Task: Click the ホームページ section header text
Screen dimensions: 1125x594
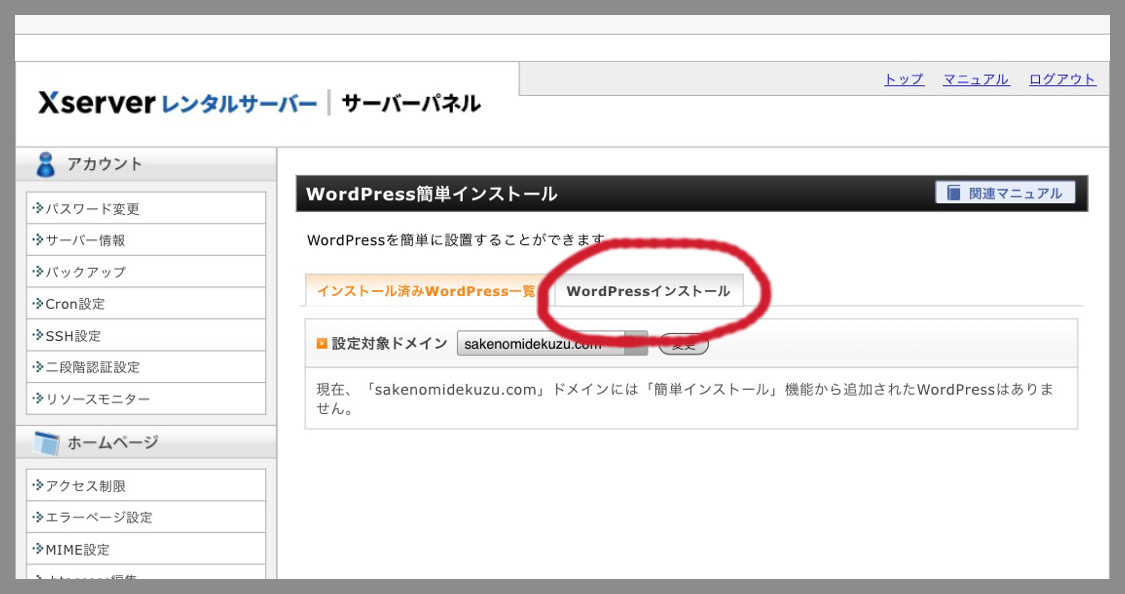Action: click(x=113, y=443)
